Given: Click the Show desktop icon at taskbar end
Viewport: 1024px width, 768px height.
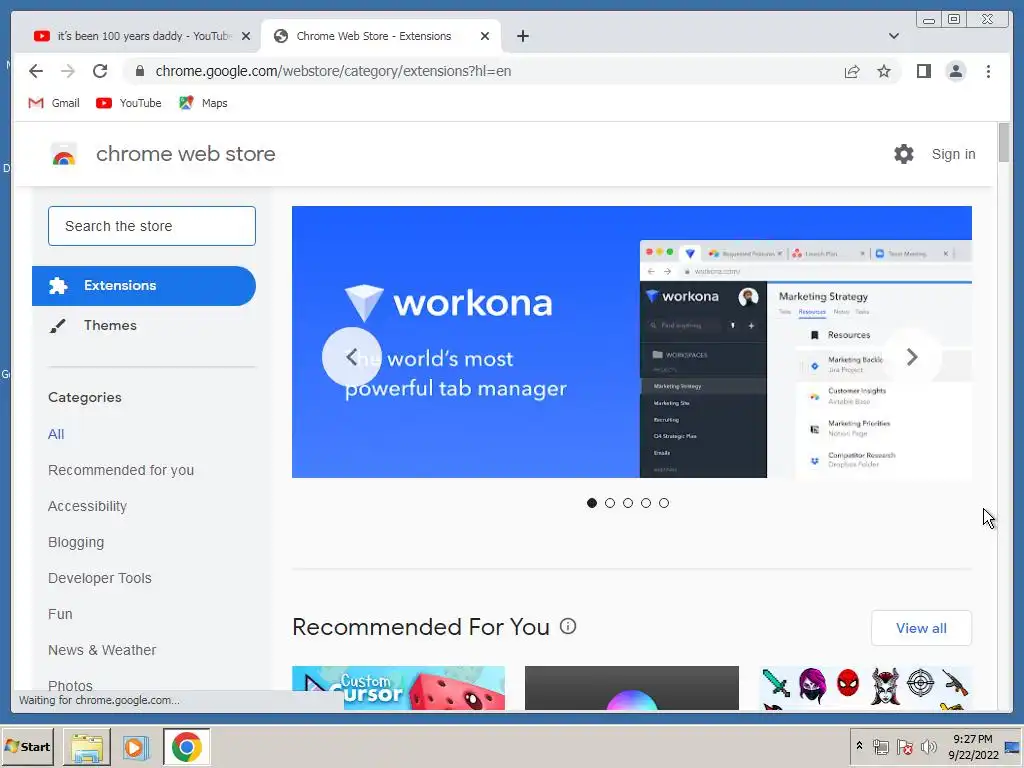Looking at the screenshot, I should coord(1013,746).
